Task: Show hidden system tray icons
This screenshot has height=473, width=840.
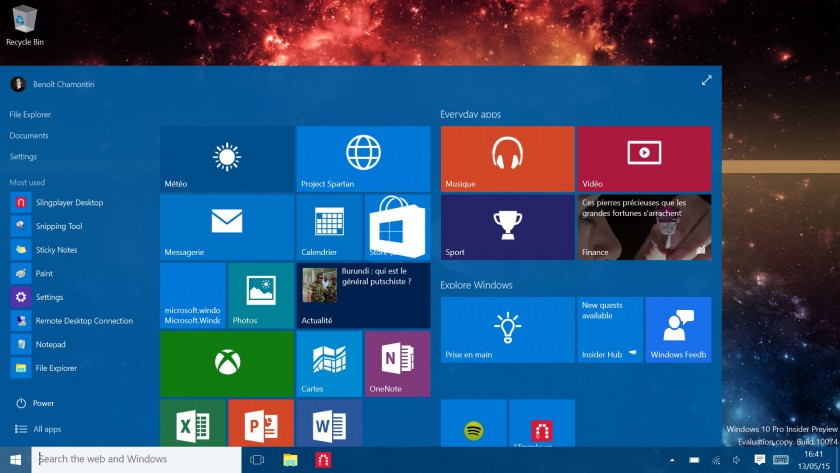Action: point(672,460)
